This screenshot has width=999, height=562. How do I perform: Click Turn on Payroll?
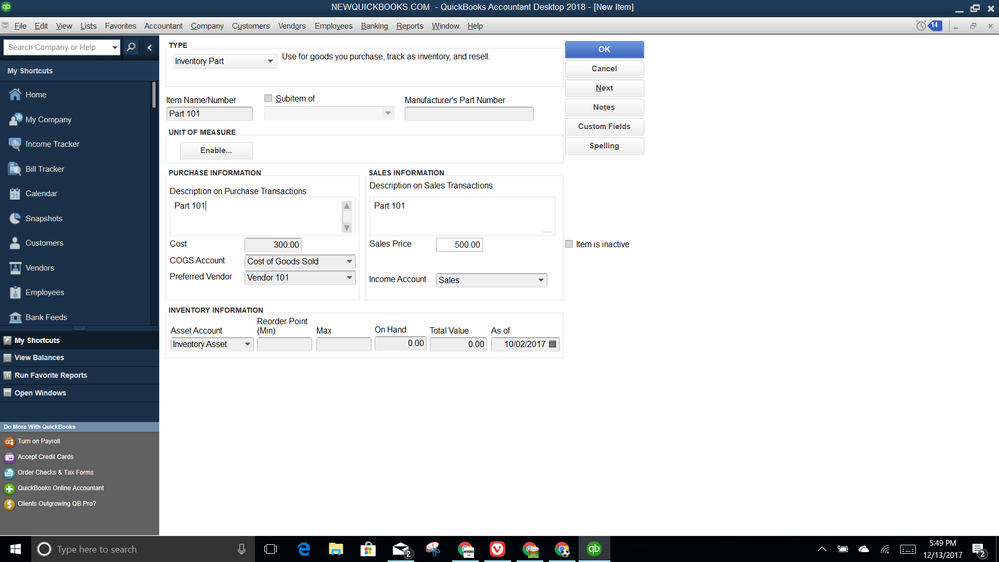pyautogui.click(x=38, y=441)
